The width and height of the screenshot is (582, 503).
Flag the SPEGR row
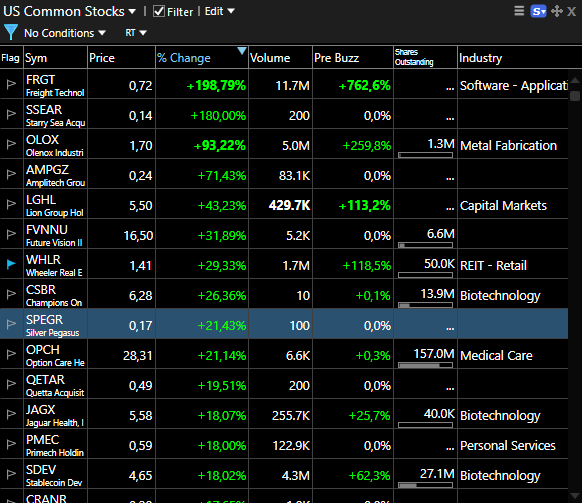click(11, 324)
